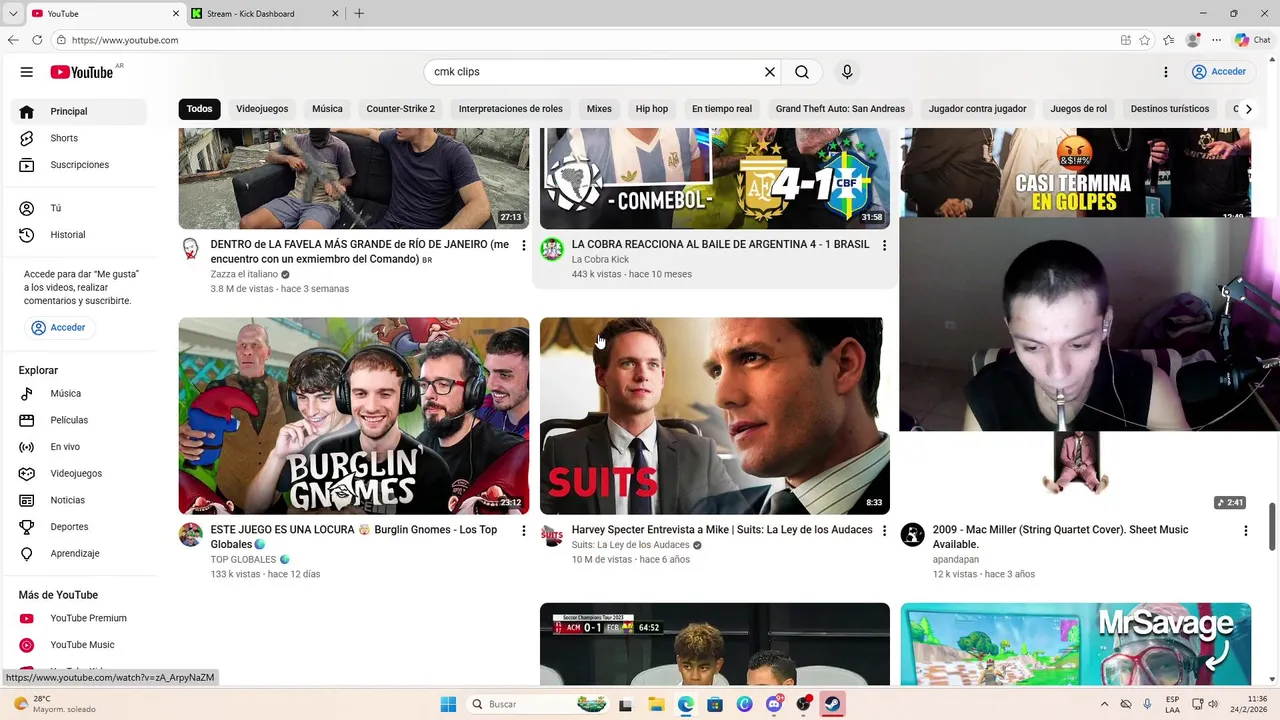The height and width of the screenshot is (720, 1280).
Task: Click the YouTube search input field
Action: pyautogui.click(x=595, y=72)
